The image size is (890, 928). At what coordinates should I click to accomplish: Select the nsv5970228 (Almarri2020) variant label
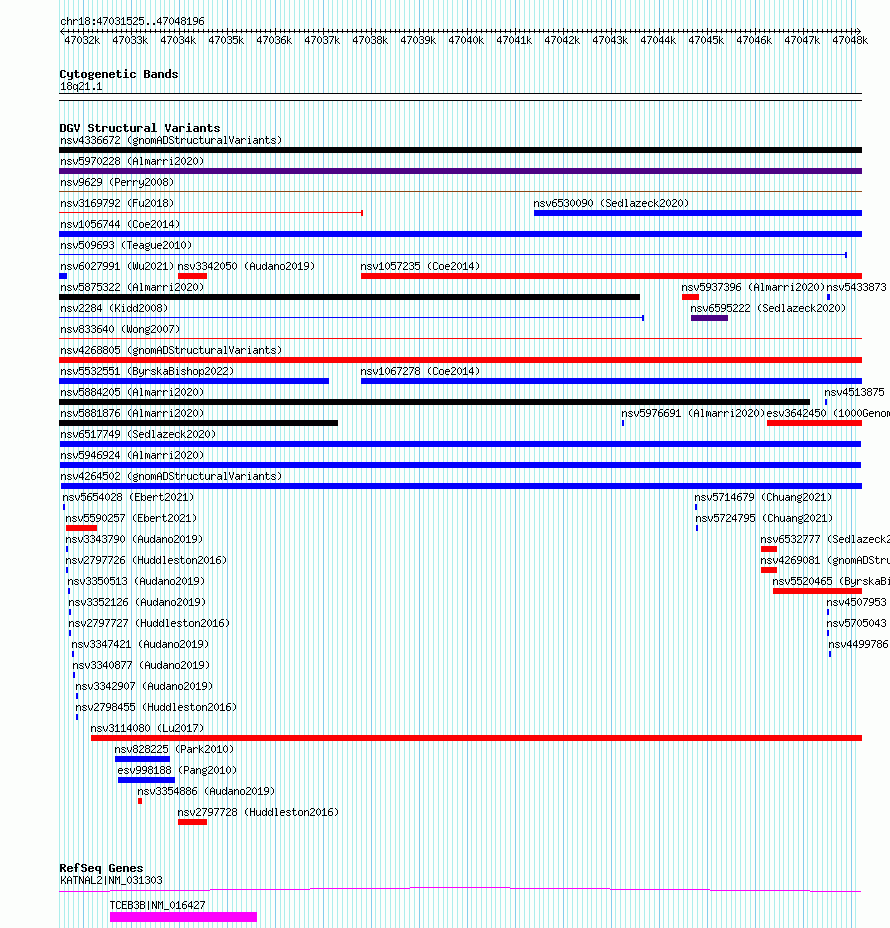[x=132, y=161]
